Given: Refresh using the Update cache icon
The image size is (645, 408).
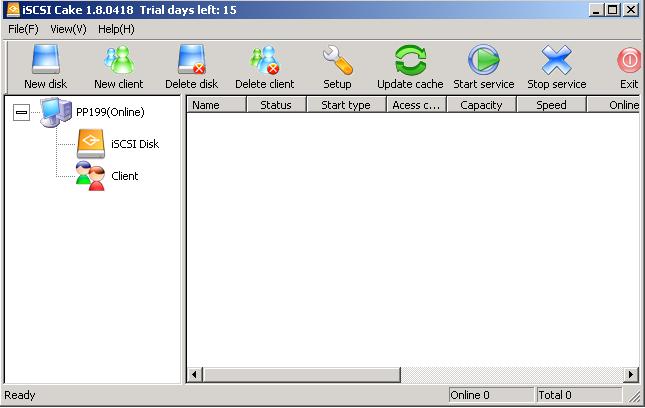Looking at the screenshot, I should click(410, 60).
